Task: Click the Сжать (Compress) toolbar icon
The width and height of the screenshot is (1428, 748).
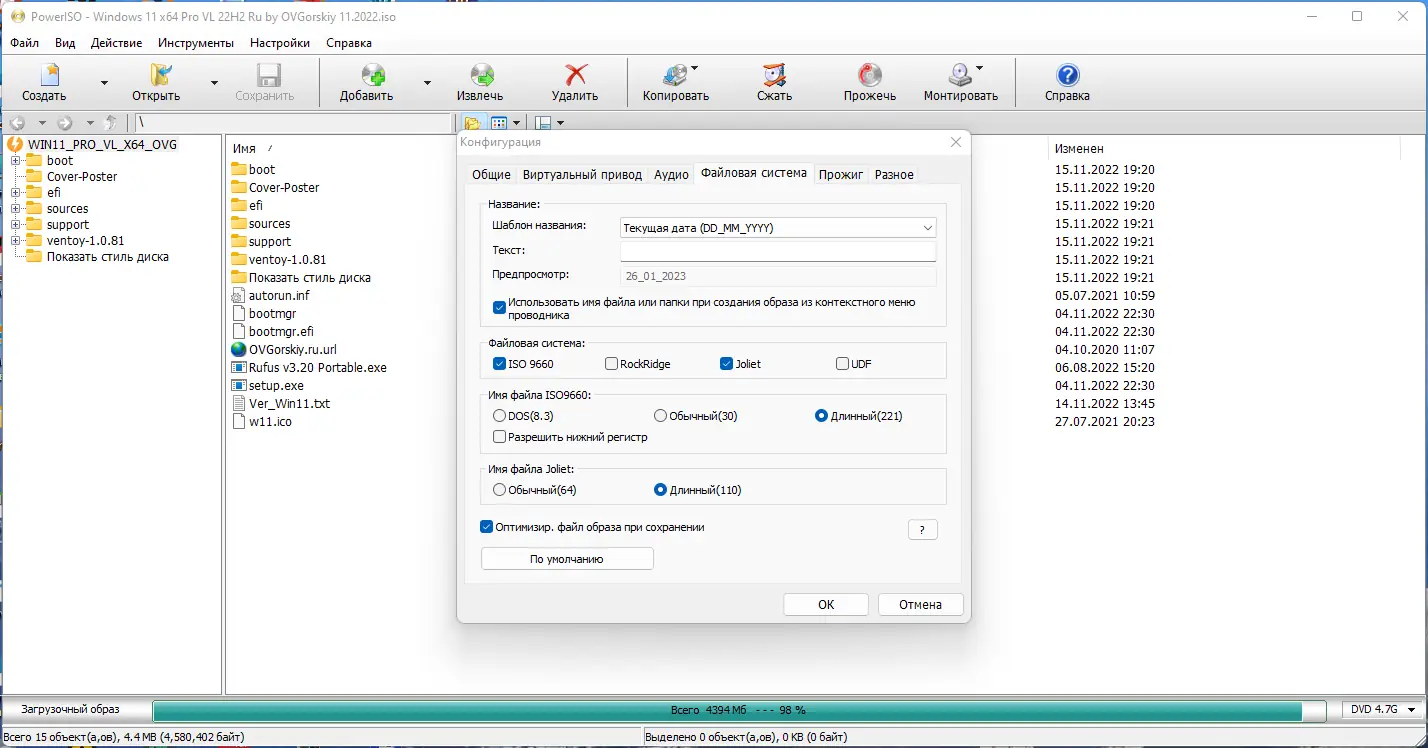Action: click(774, 75)
